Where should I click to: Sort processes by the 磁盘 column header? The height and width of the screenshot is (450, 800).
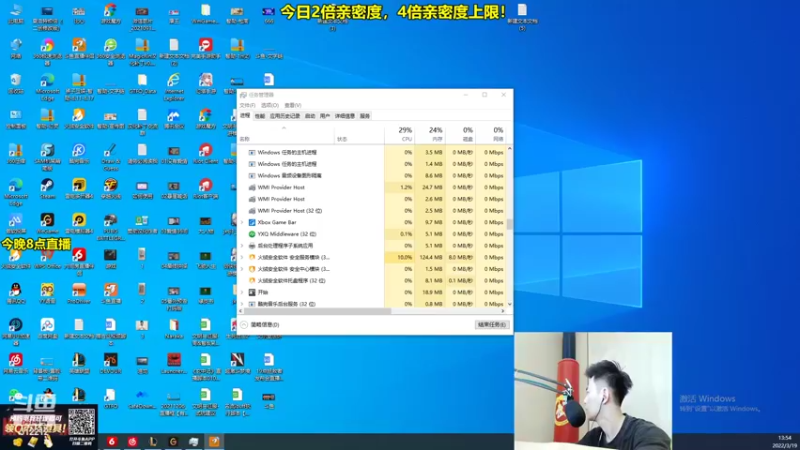tap(460, 134)
